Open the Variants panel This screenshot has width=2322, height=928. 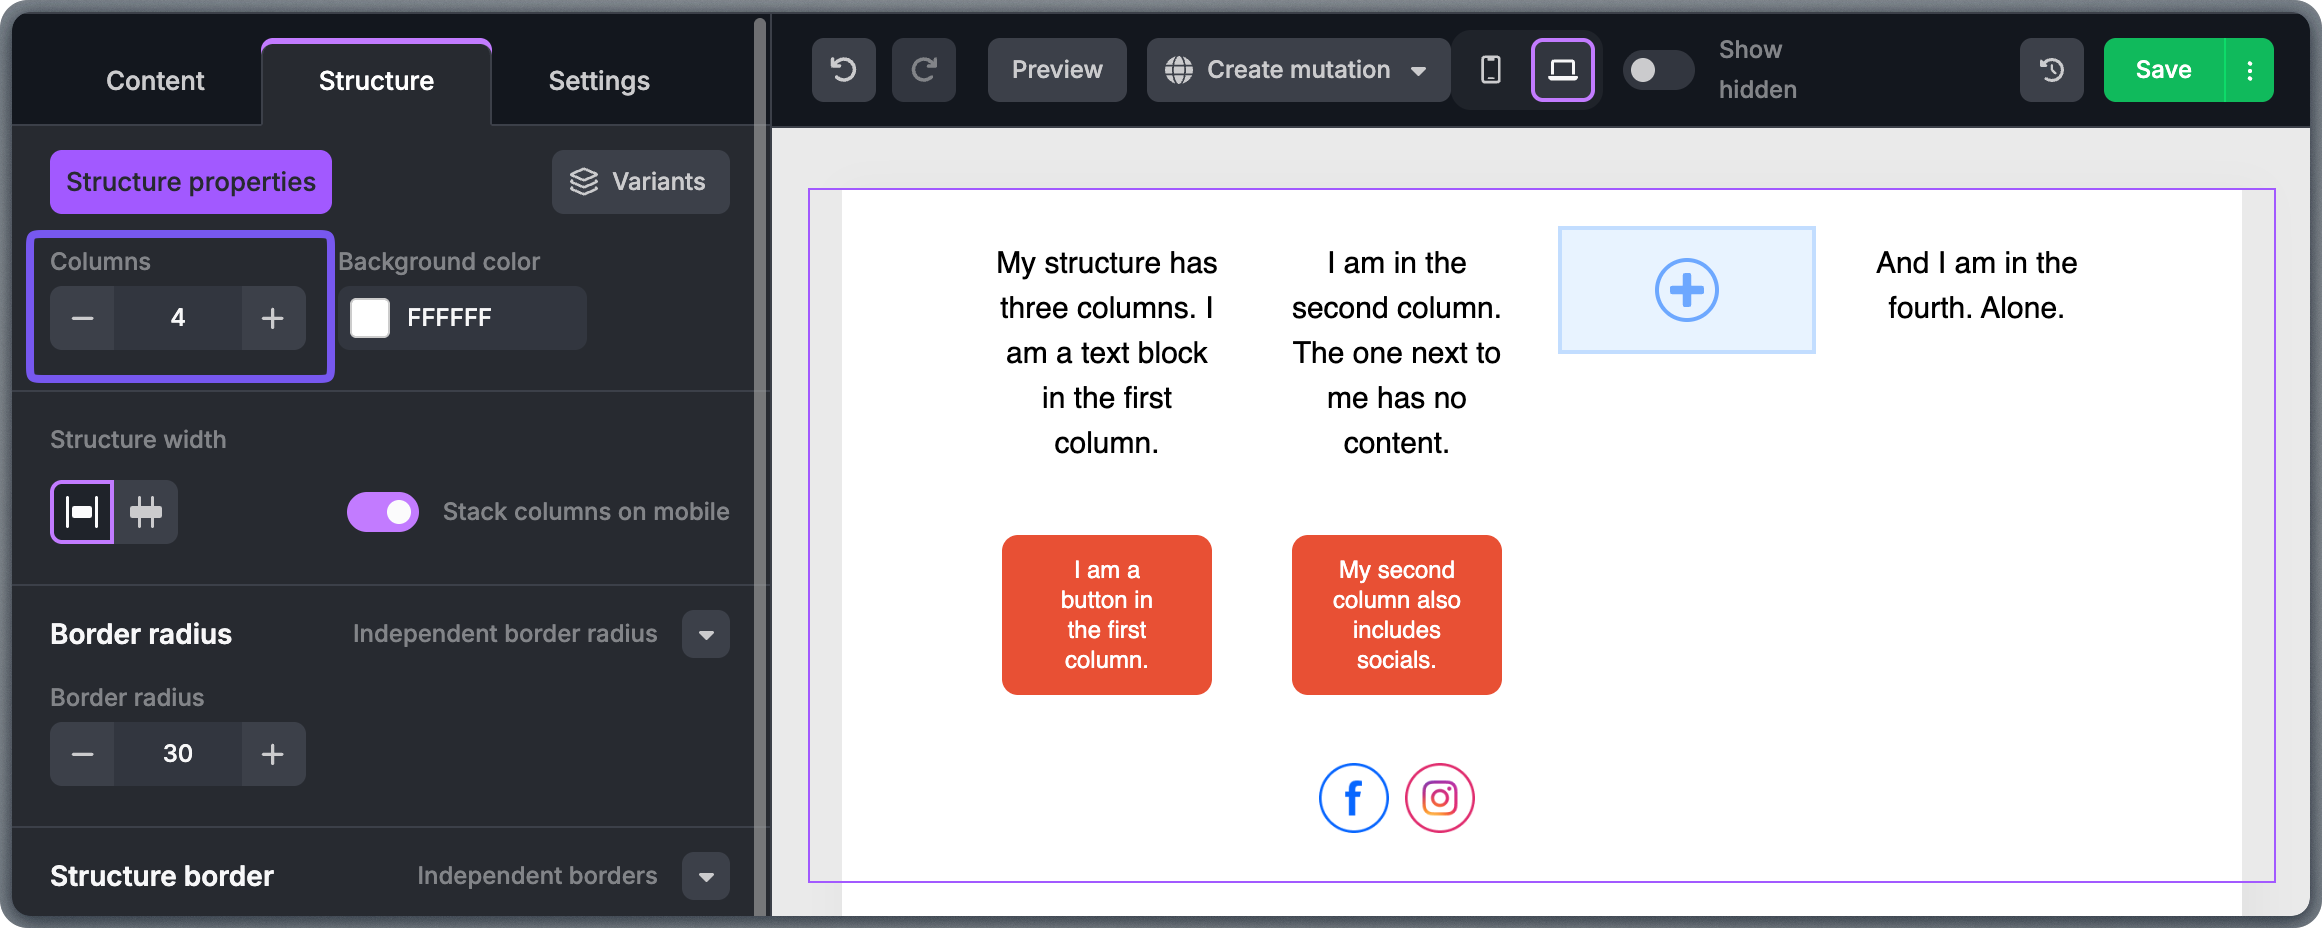pos(641,182)
